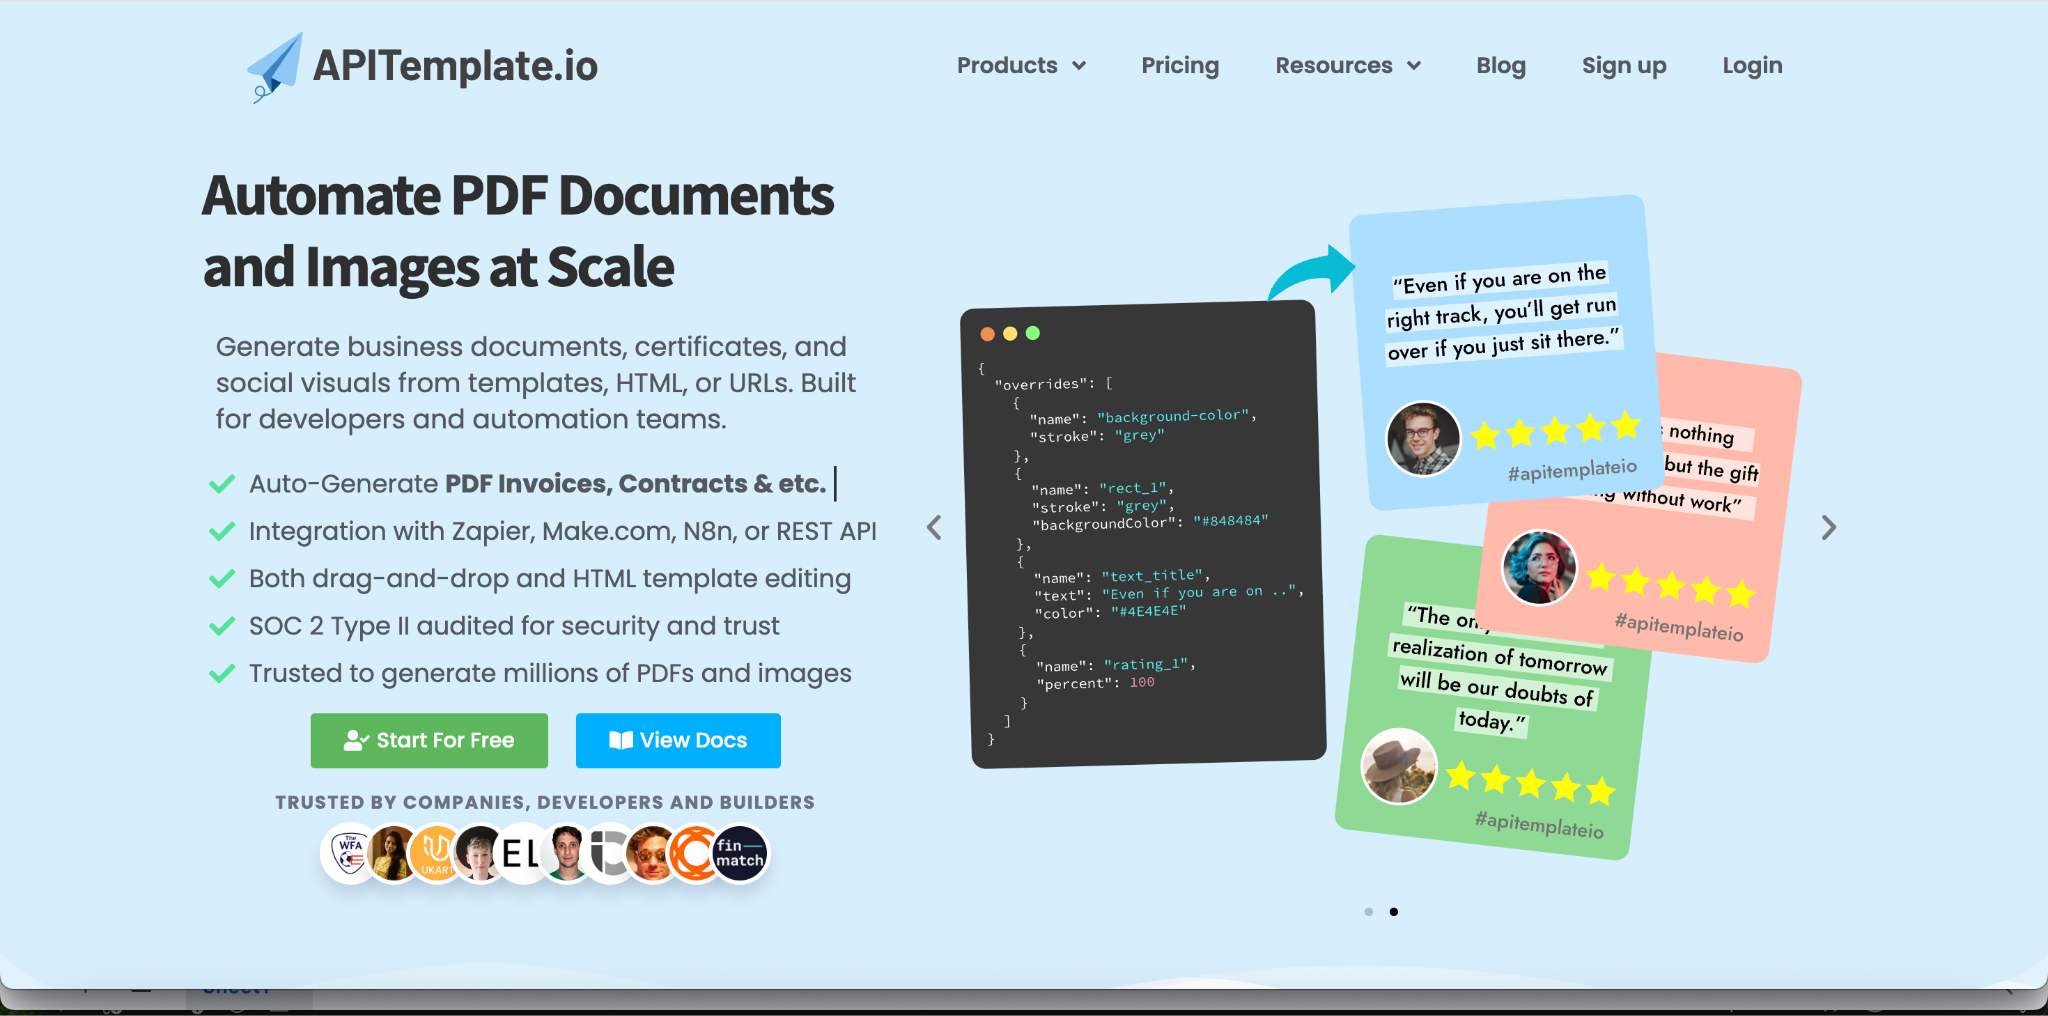Click the star rating on the green card

click(x=1530, y=782)
